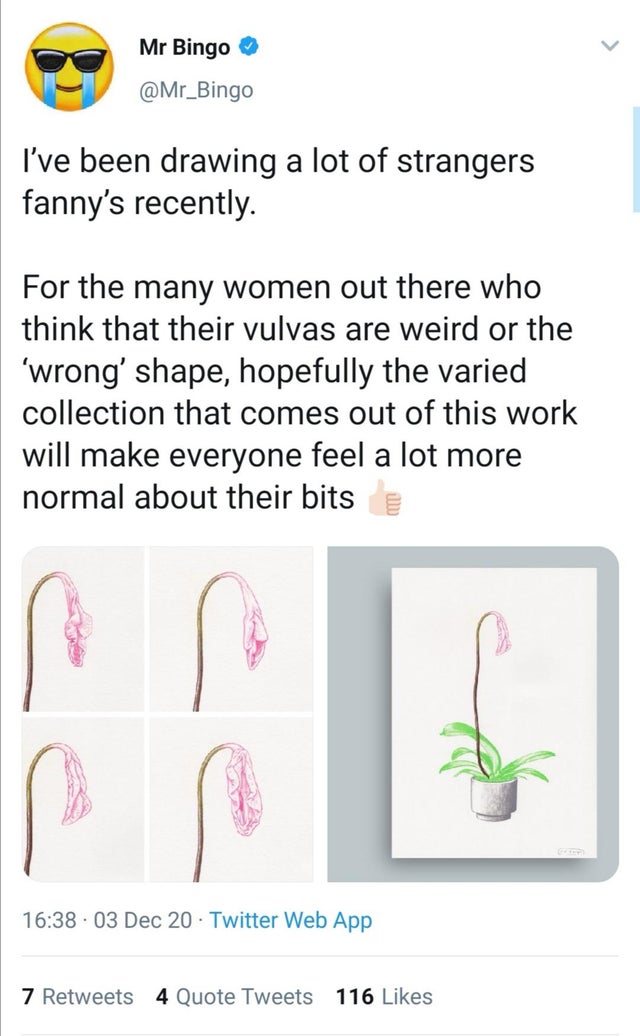Open the bottom-right wilted flower drawing
Screen dimensions: 640x1036
click(x=231, y=800)
